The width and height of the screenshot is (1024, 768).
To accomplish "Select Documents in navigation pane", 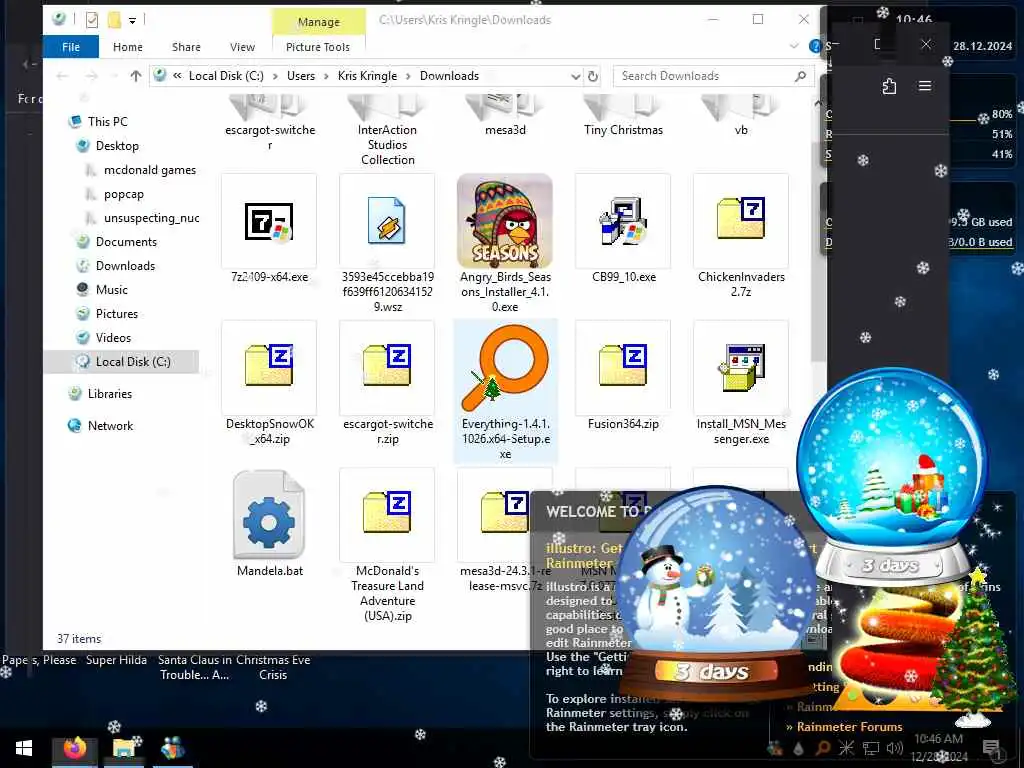I will tap(126, 242).
